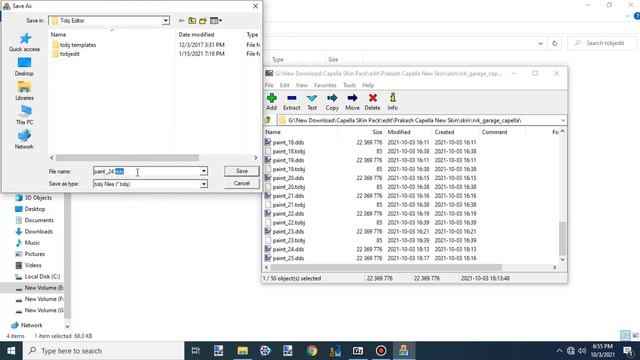Select Desktop in Save As places bar
The height and width of the screenshot is (360, 640).
pyautogui.click(x=24, y=67)
